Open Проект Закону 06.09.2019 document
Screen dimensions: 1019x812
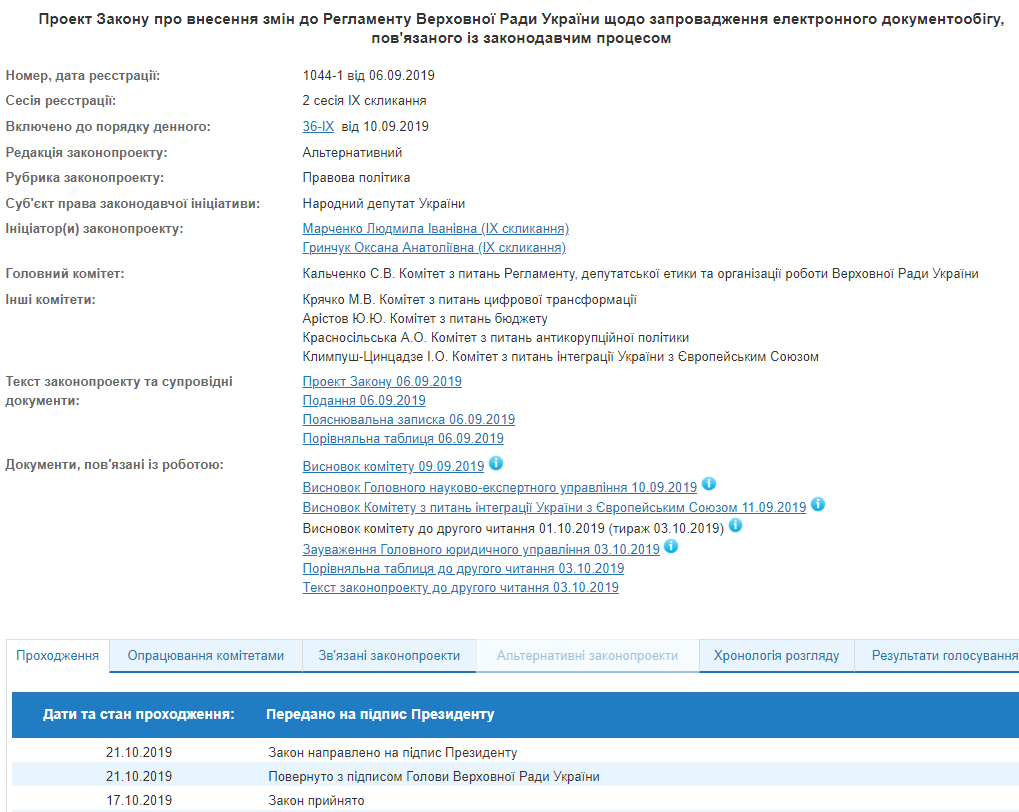coord(383,381)
